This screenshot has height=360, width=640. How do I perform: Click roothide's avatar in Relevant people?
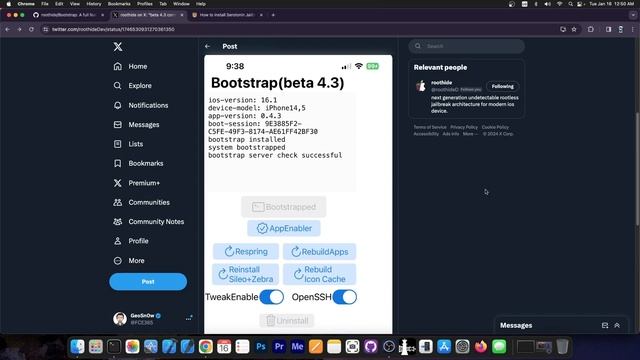[421, 86]
